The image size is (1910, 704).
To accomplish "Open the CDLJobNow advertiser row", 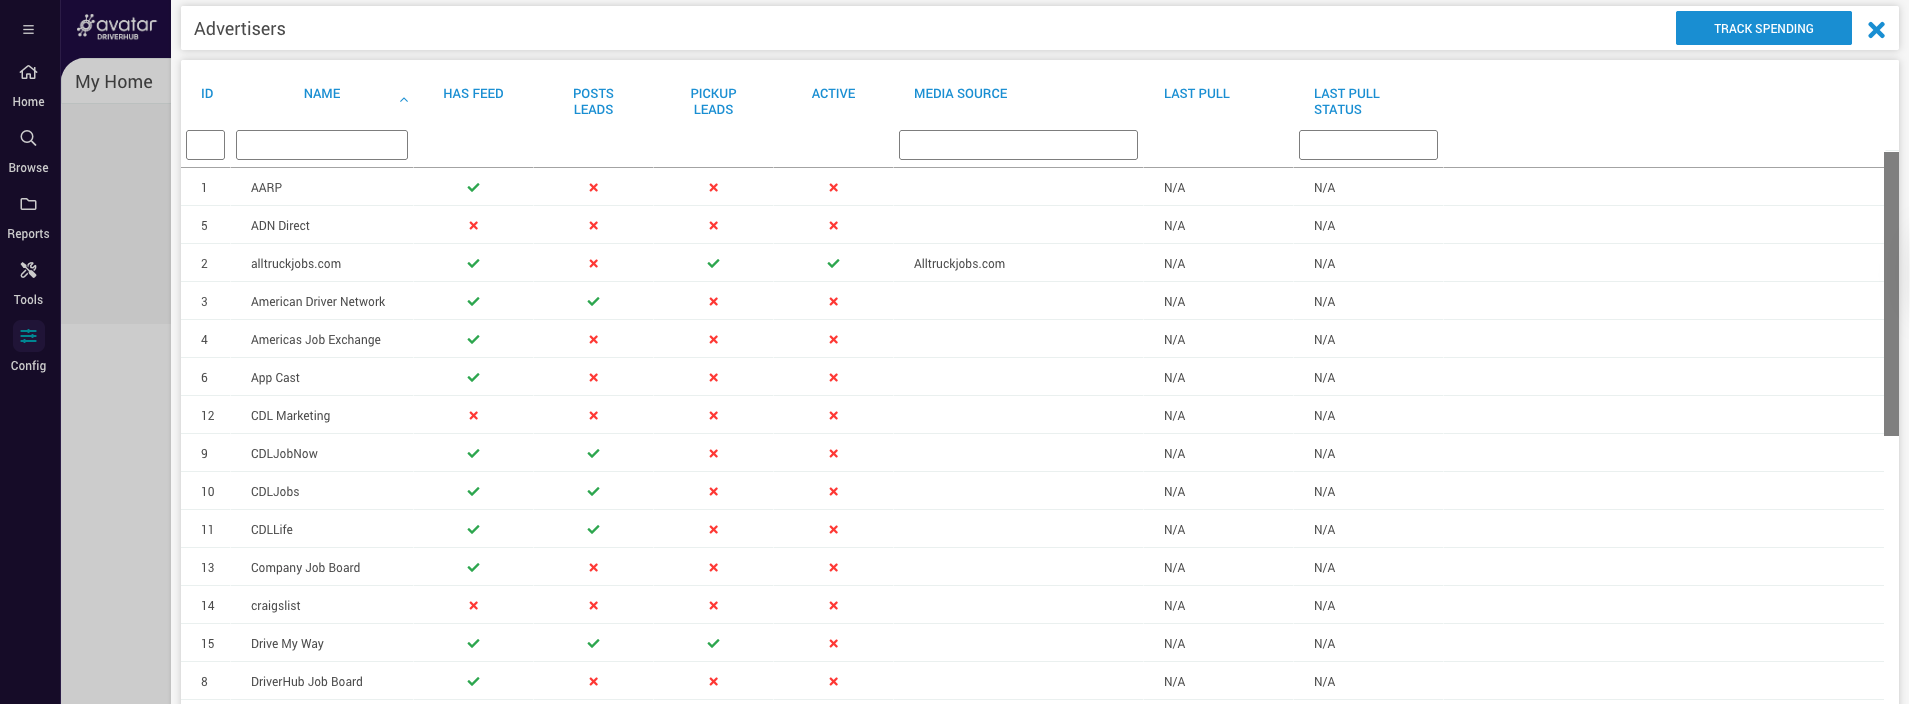I will pyautogui.click(x=284, y=454).
